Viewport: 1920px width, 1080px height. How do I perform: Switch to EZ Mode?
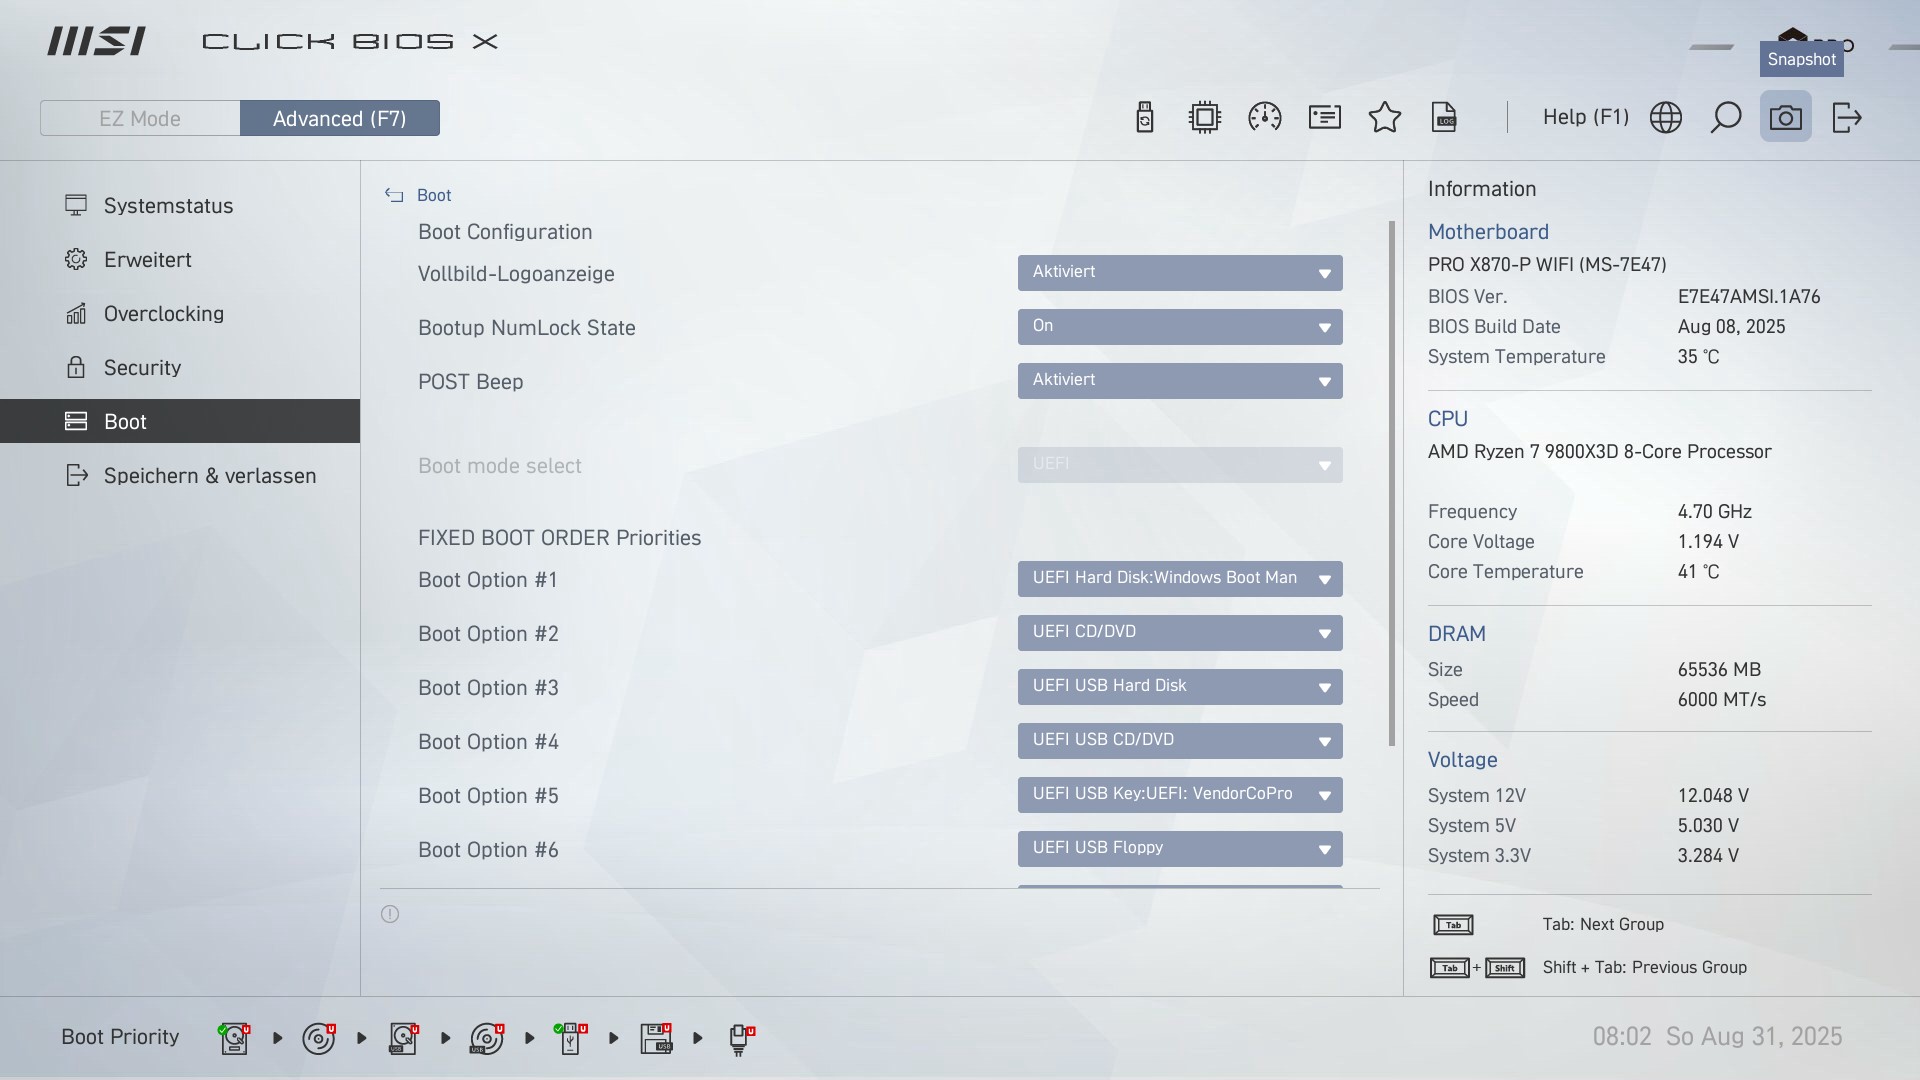pyautogui.click(x=140, y=117)
